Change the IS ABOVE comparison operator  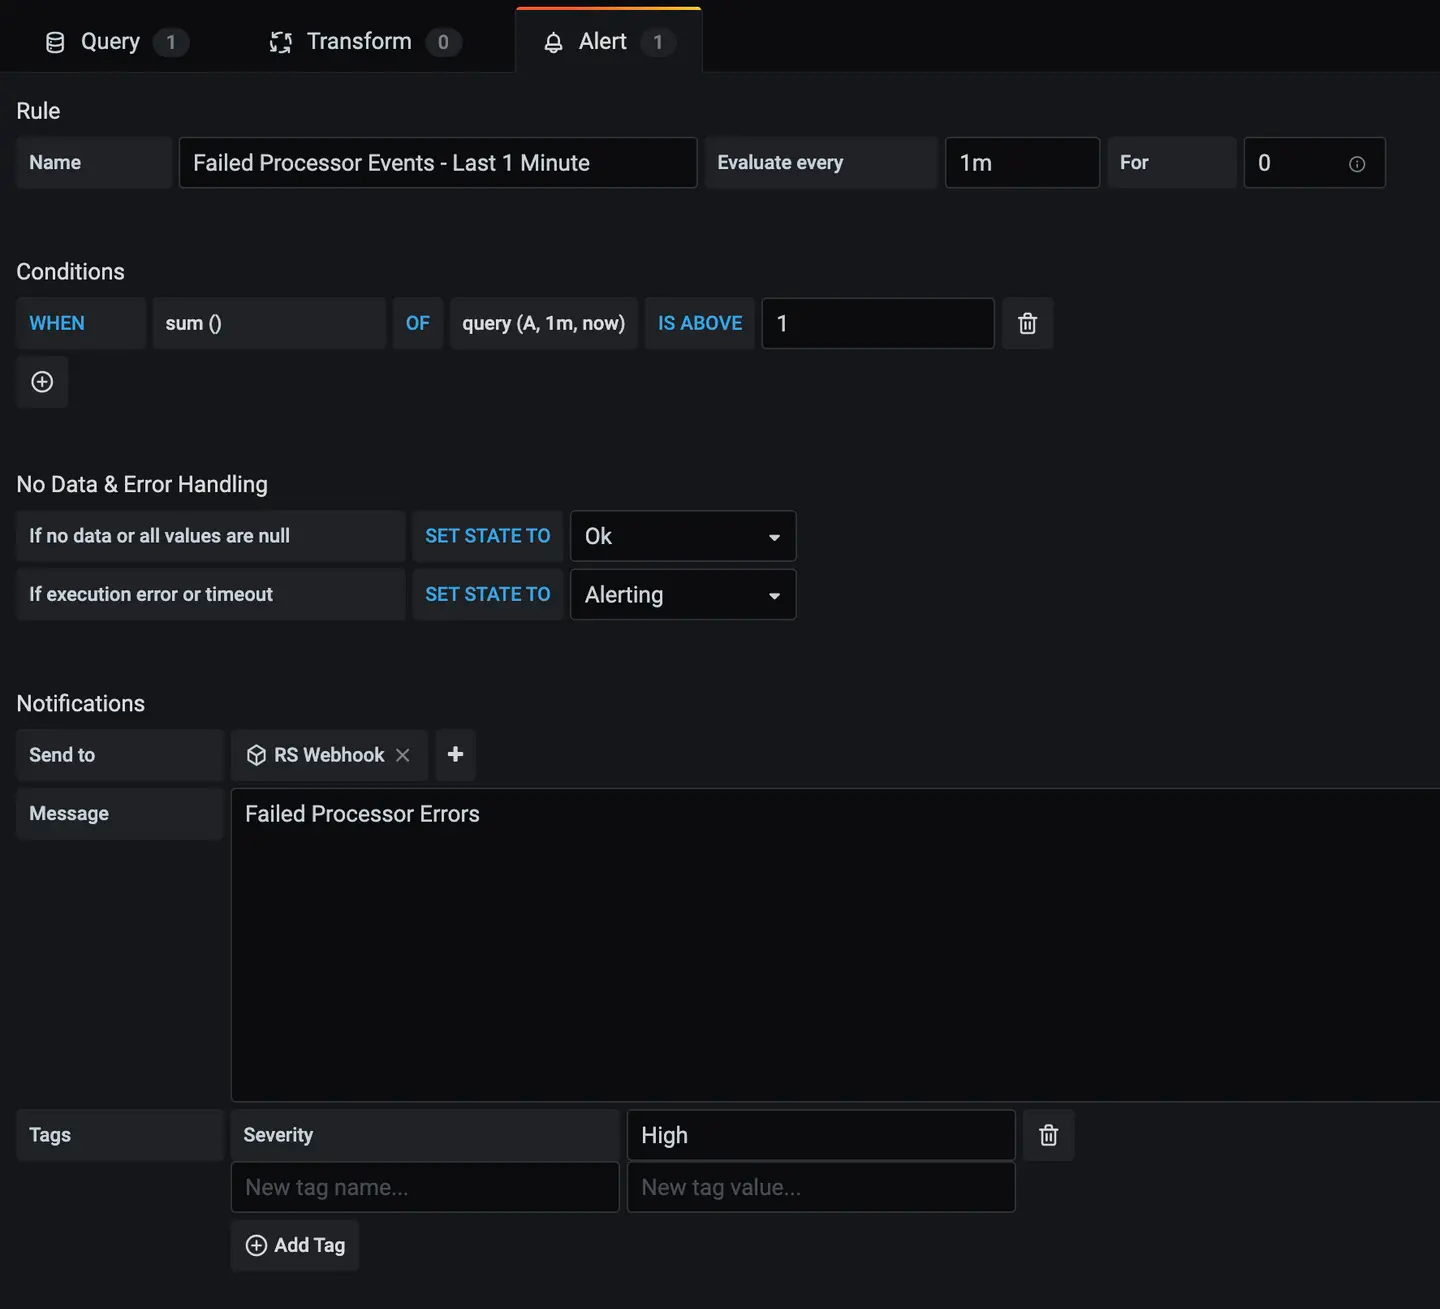click(700, 323)
